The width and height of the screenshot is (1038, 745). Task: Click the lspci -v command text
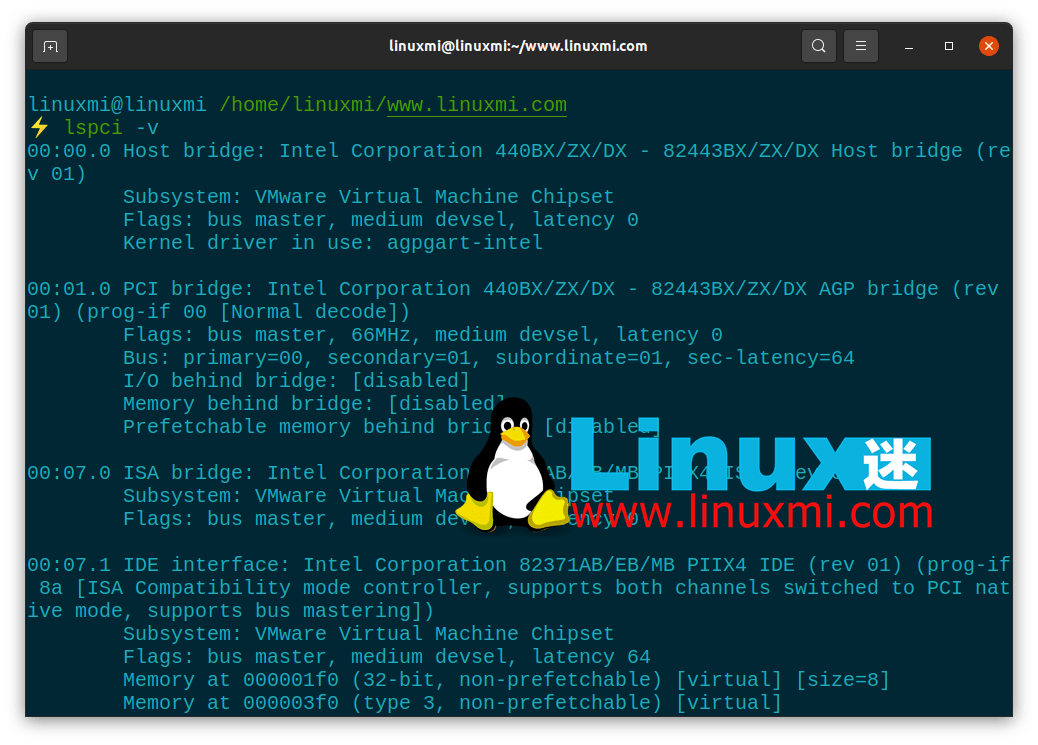pyautogui.click(x=111, y=127)
